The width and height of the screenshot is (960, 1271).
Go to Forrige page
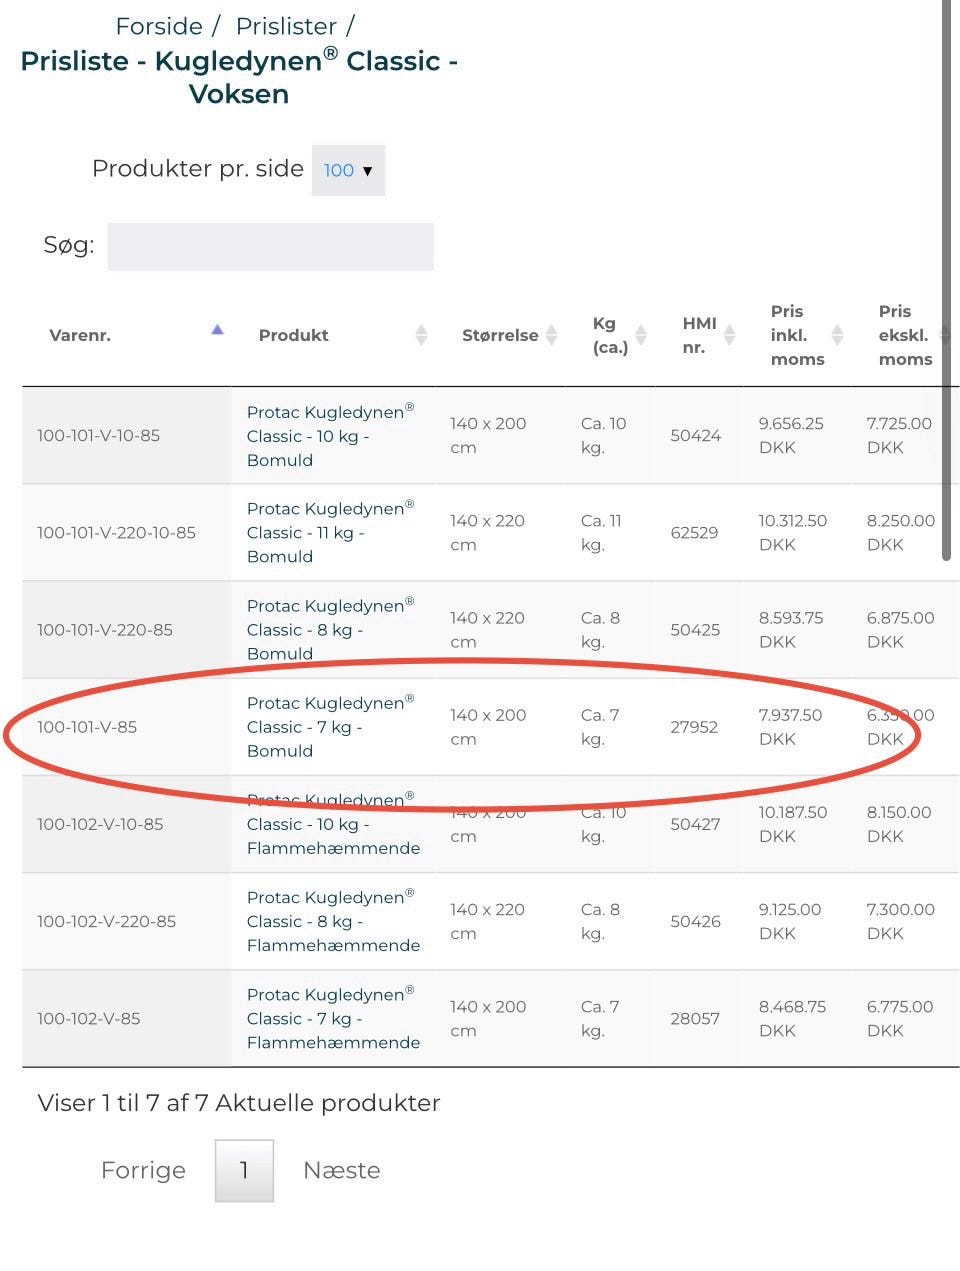coord(143,1170)
